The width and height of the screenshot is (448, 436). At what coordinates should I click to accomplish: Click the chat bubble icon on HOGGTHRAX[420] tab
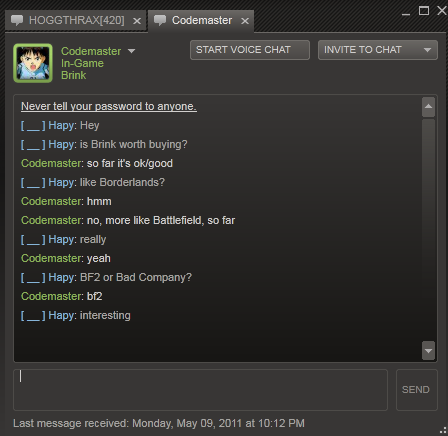point(17,20)
